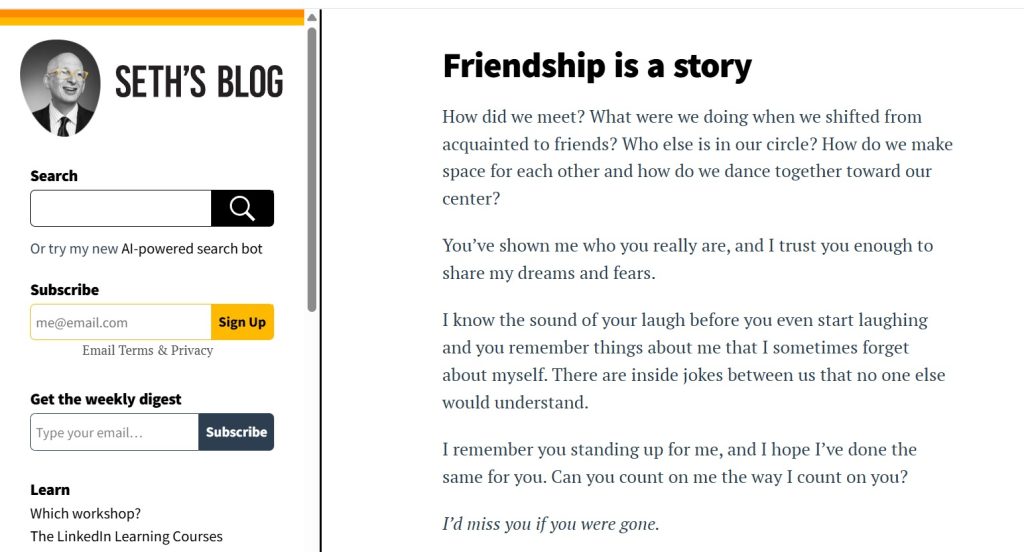
Task: Open the Friendship is a story post title
Action: [x=597, y=66]
